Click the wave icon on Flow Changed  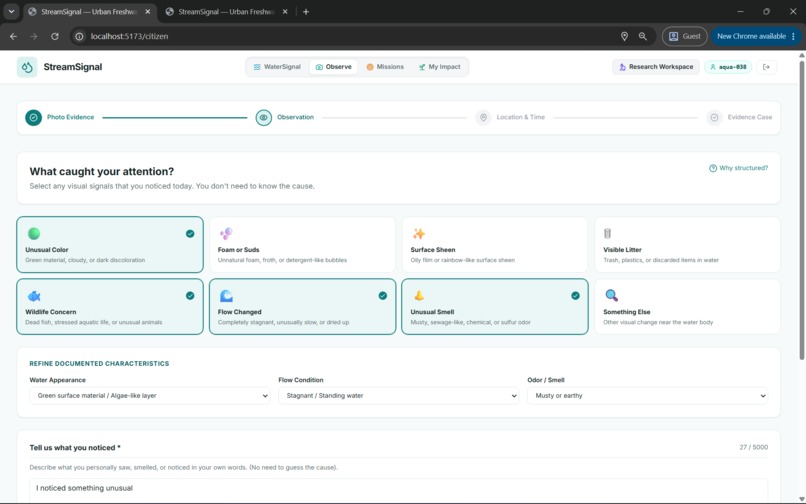pyautogui.click(x=226, y=296)
